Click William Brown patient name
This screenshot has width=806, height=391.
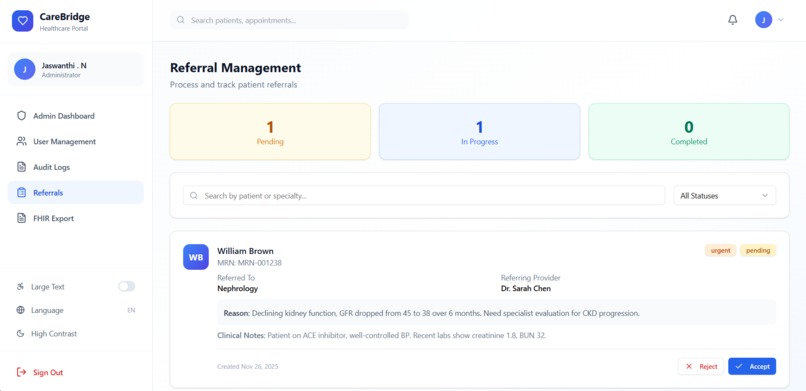point(245,251)
